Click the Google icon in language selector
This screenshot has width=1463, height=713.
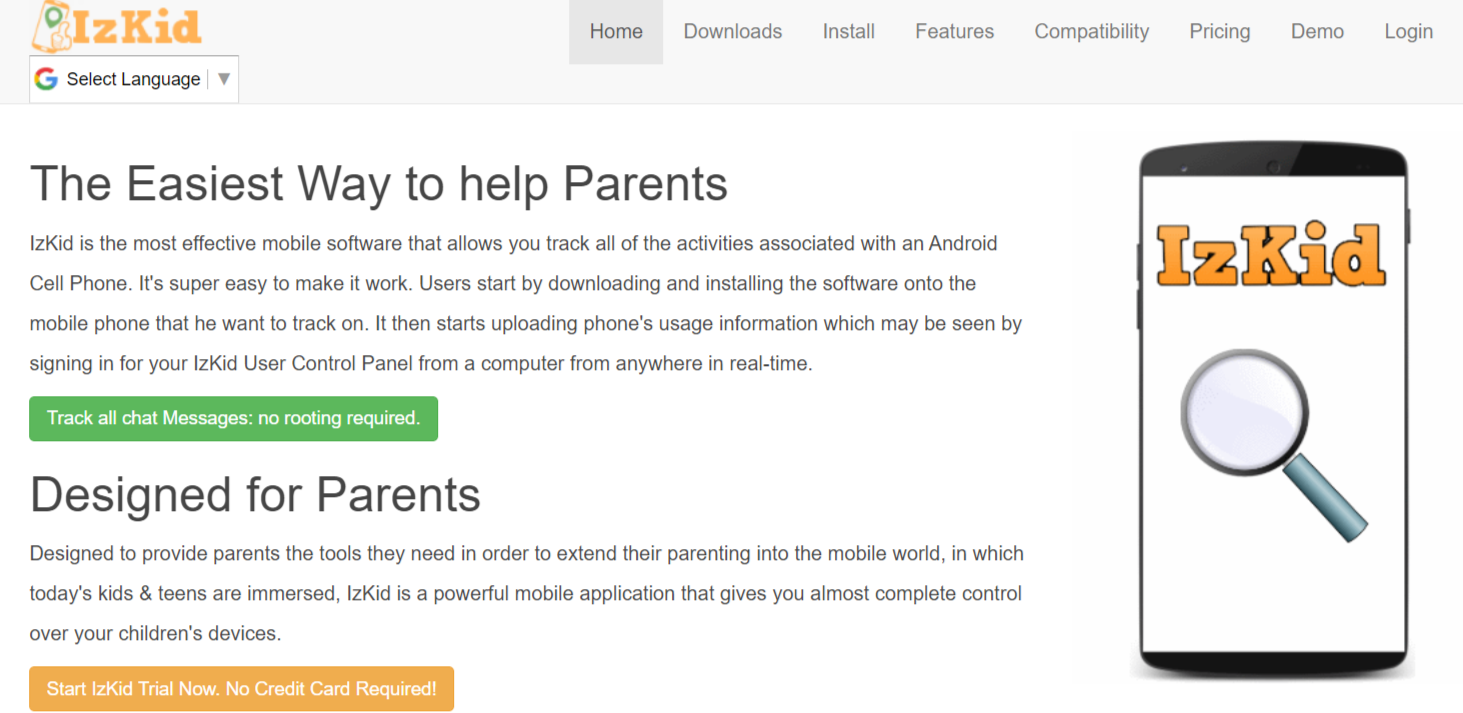point(46,78)
